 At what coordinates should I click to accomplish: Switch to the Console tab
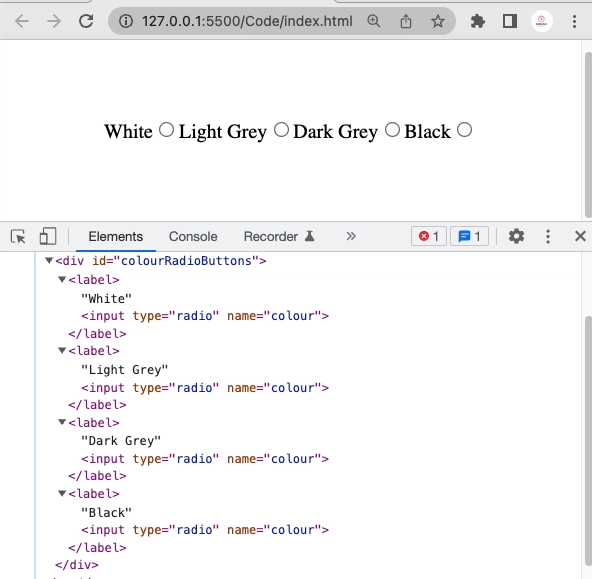coord(193,237)
